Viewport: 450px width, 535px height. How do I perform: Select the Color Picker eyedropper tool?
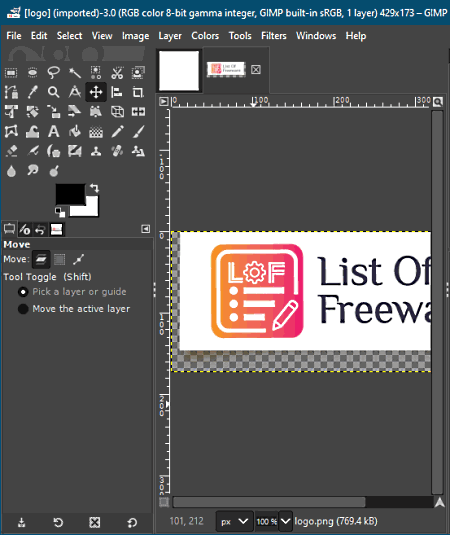[32, 92]
